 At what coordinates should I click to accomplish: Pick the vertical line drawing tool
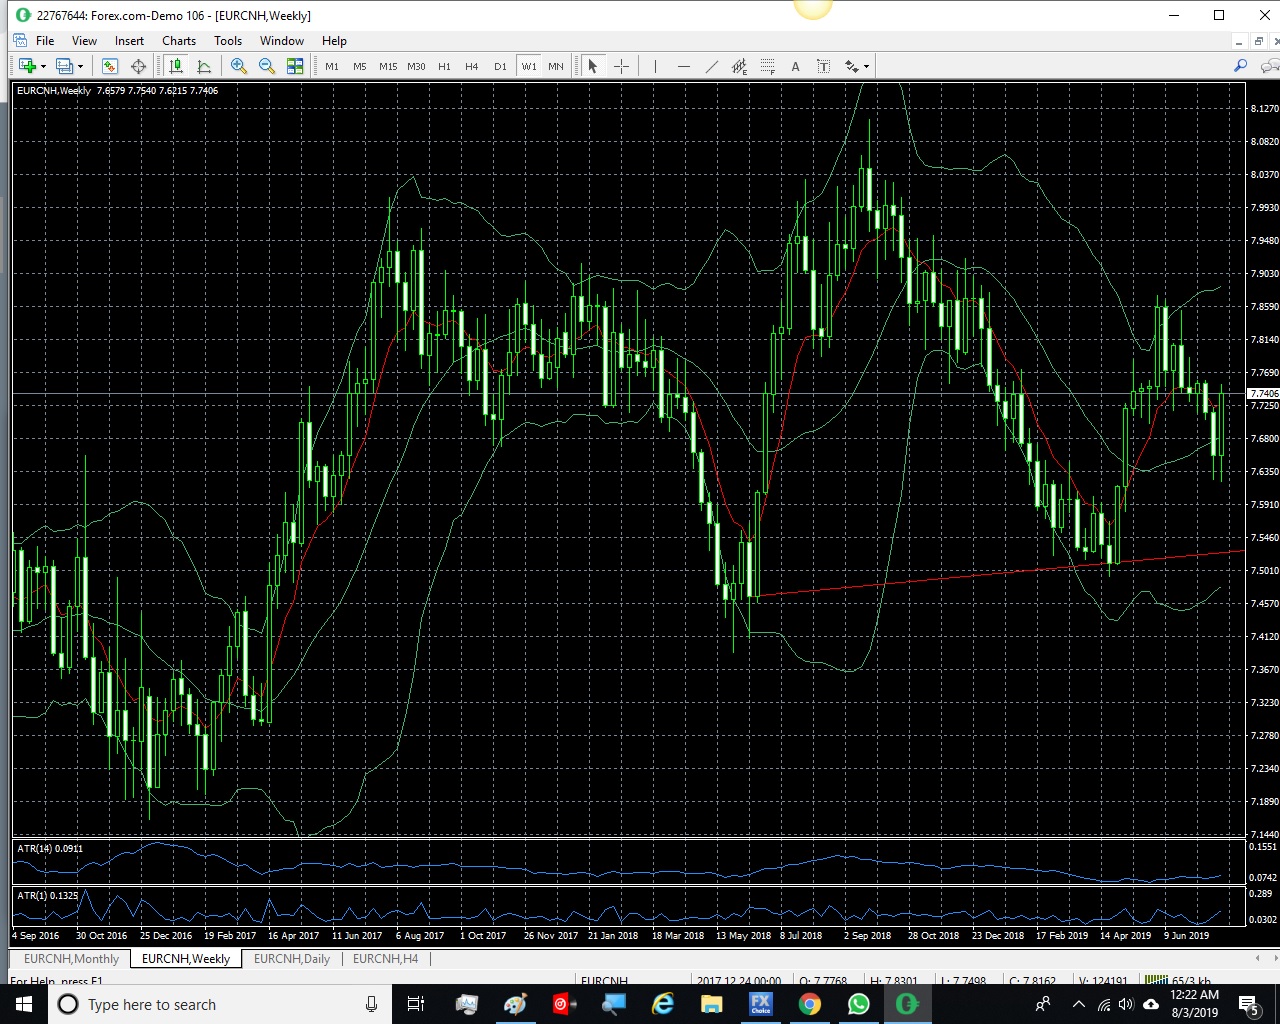[655, 66]
